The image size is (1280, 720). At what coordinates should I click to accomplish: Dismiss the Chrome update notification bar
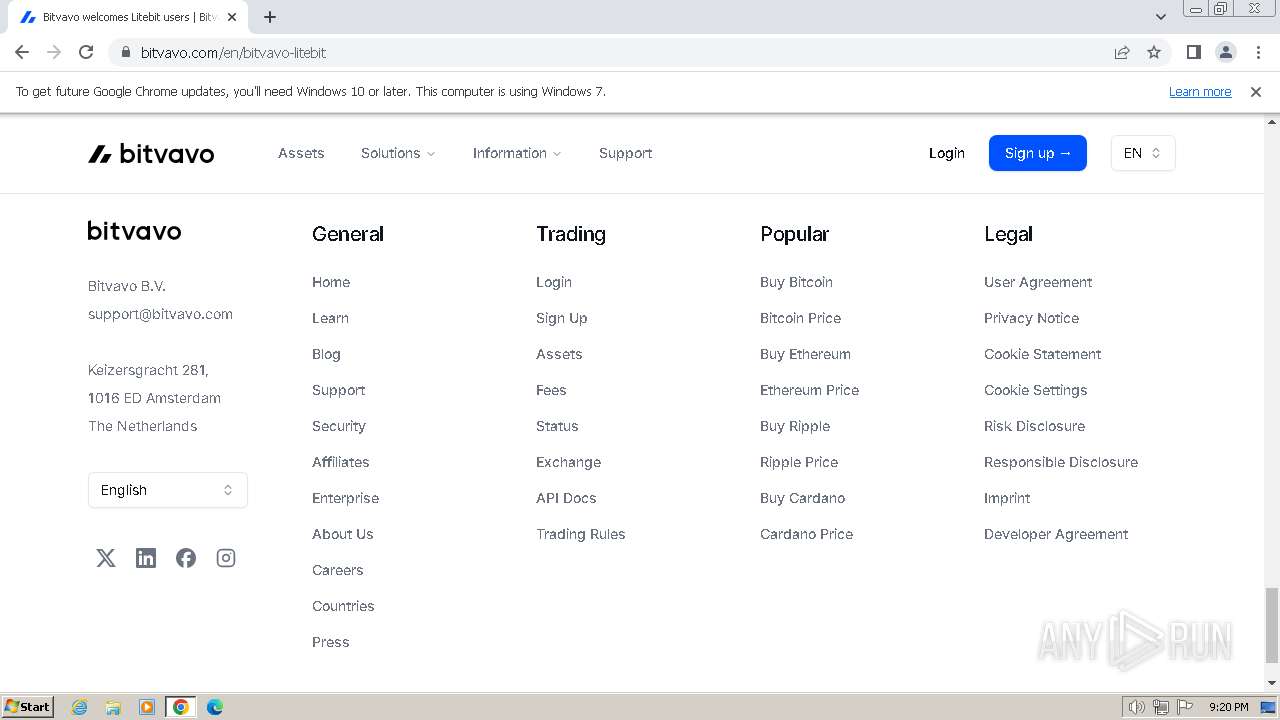1256,91
